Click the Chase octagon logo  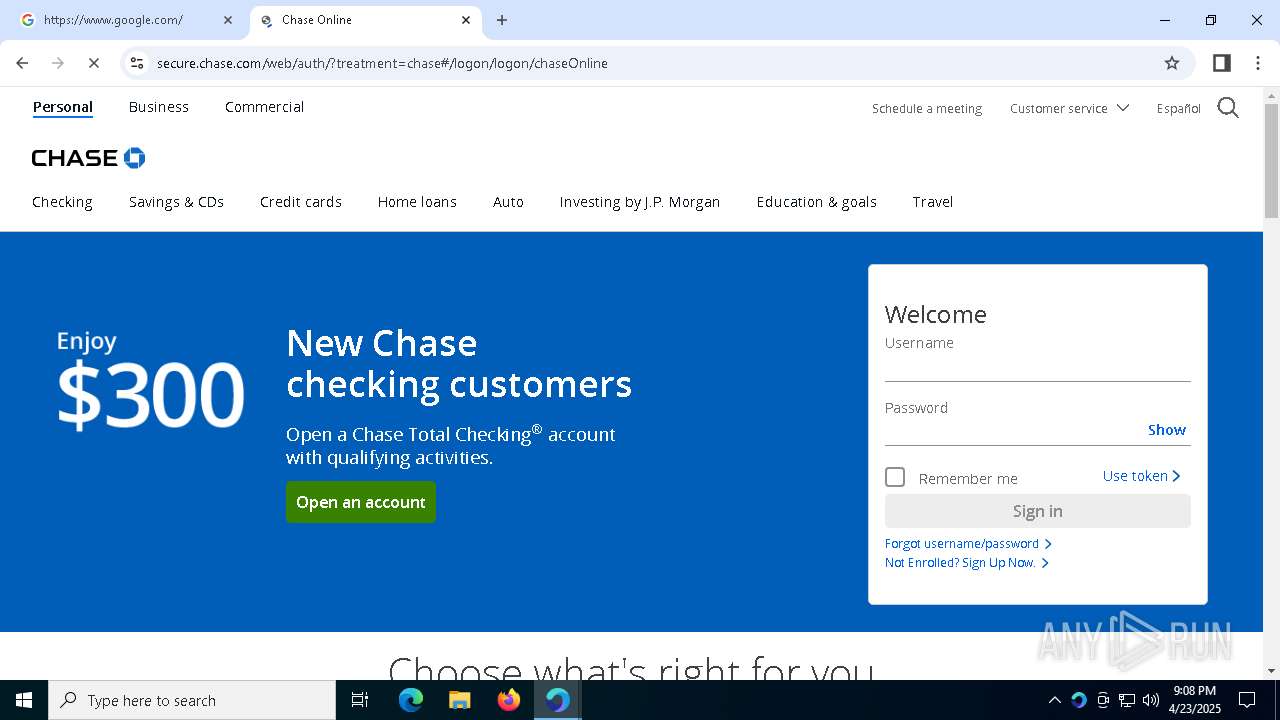(x=134, y=158)
